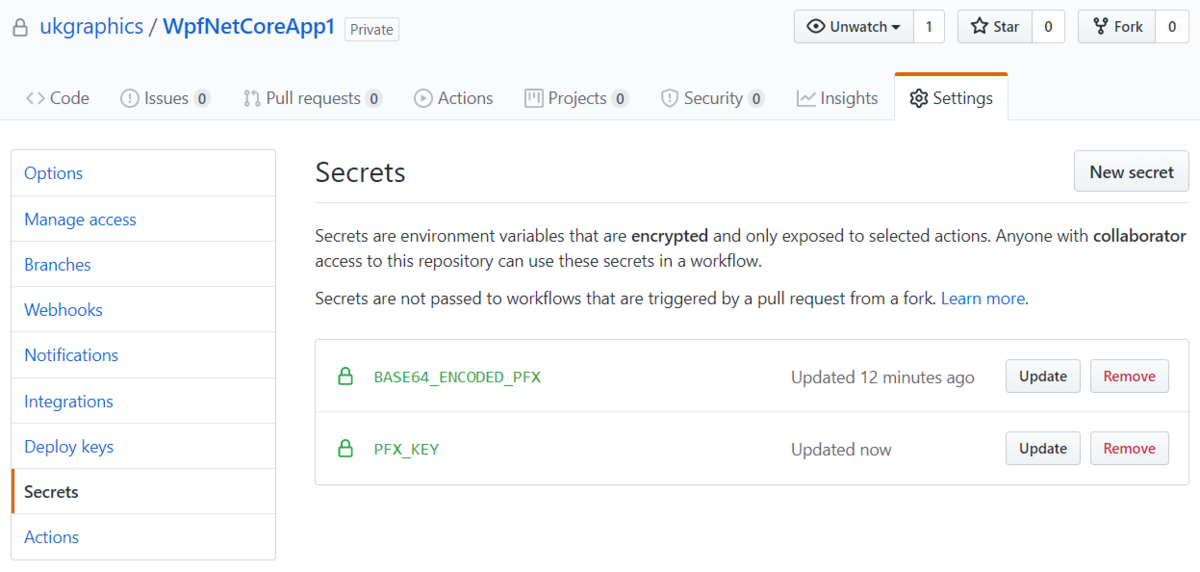
Task: Open the Code tab
Action: (x=58, y=98)
